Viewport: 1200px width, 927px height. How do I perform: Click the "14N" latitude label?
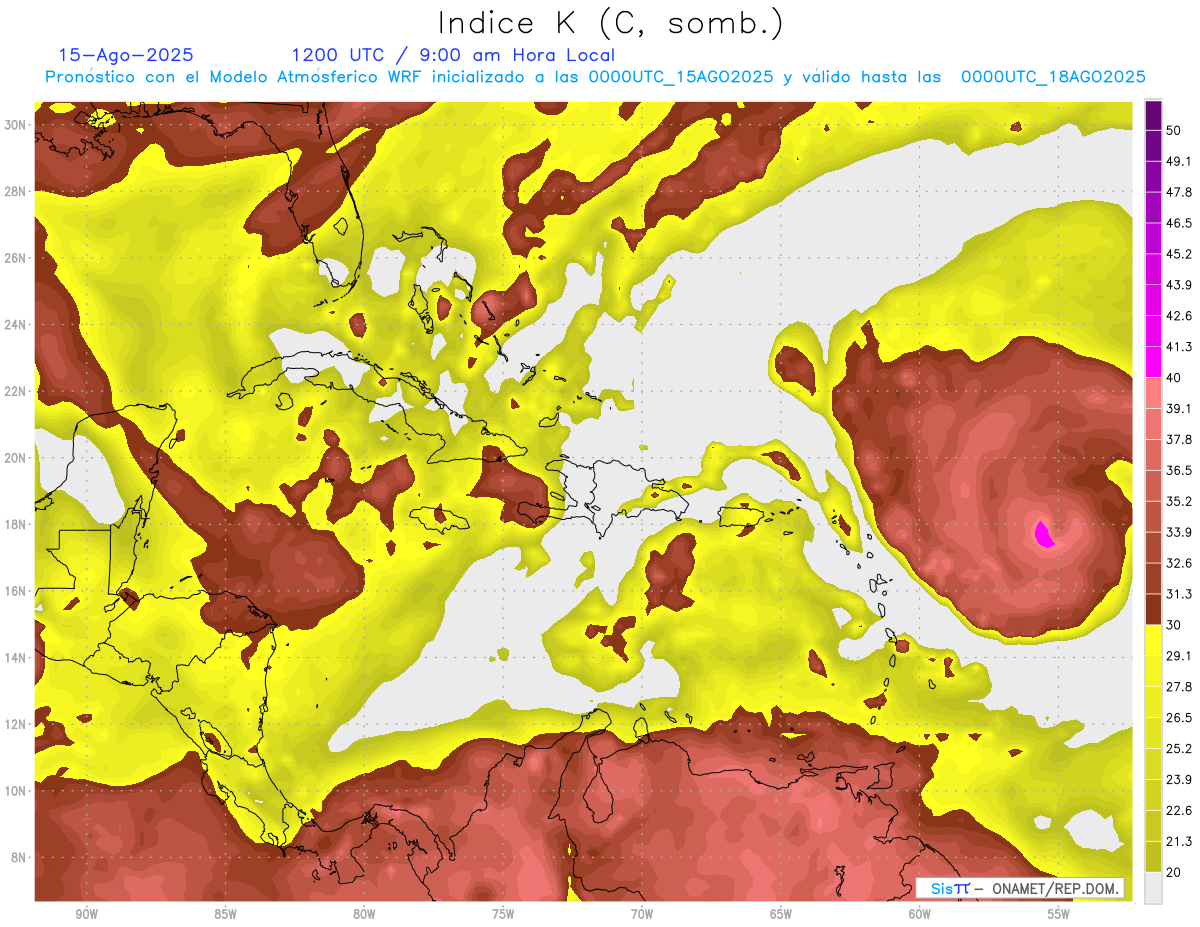[x=17, y=657]
